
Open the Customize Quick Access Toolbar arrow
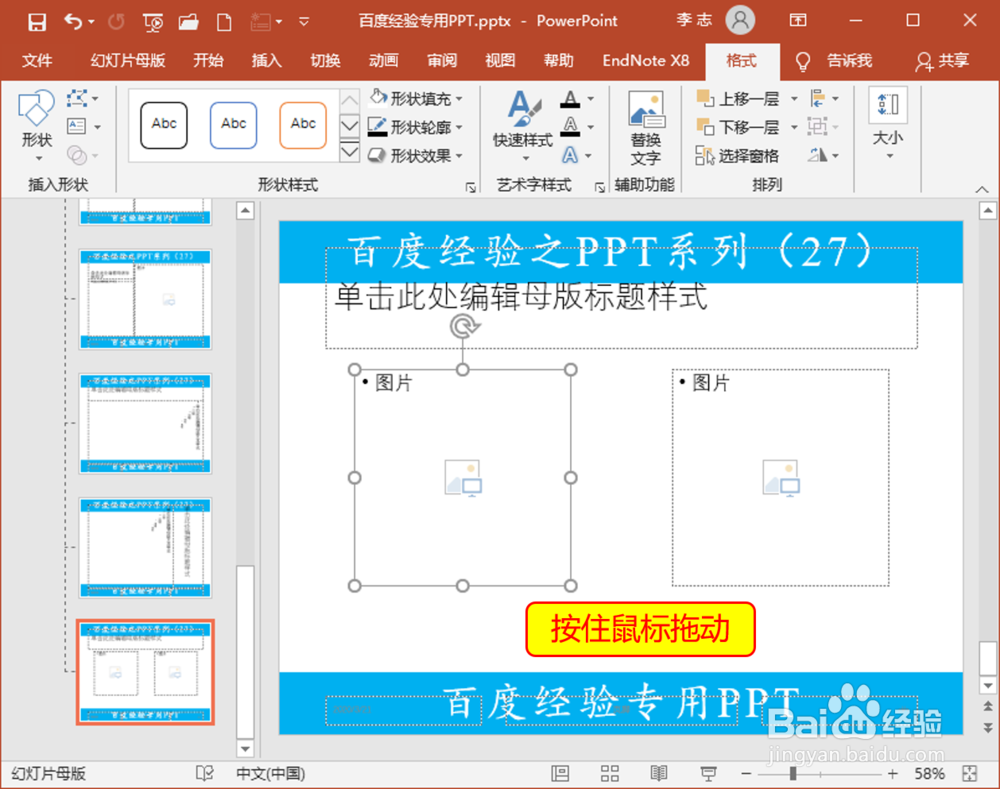(x=304, y=22)
